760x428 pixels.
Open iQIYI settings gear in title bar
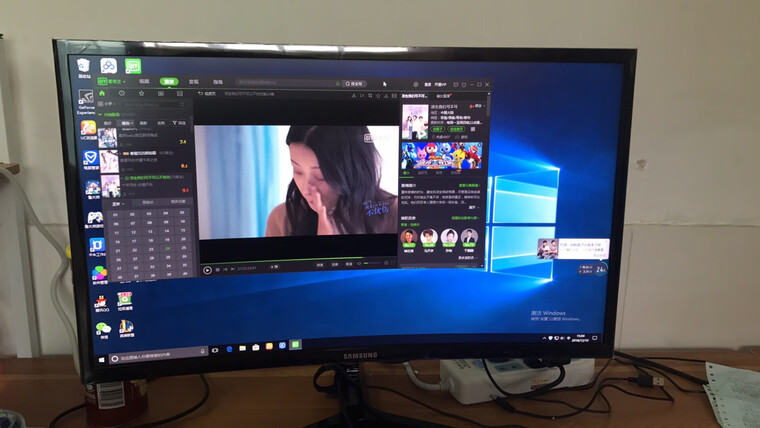pos(415,84)
